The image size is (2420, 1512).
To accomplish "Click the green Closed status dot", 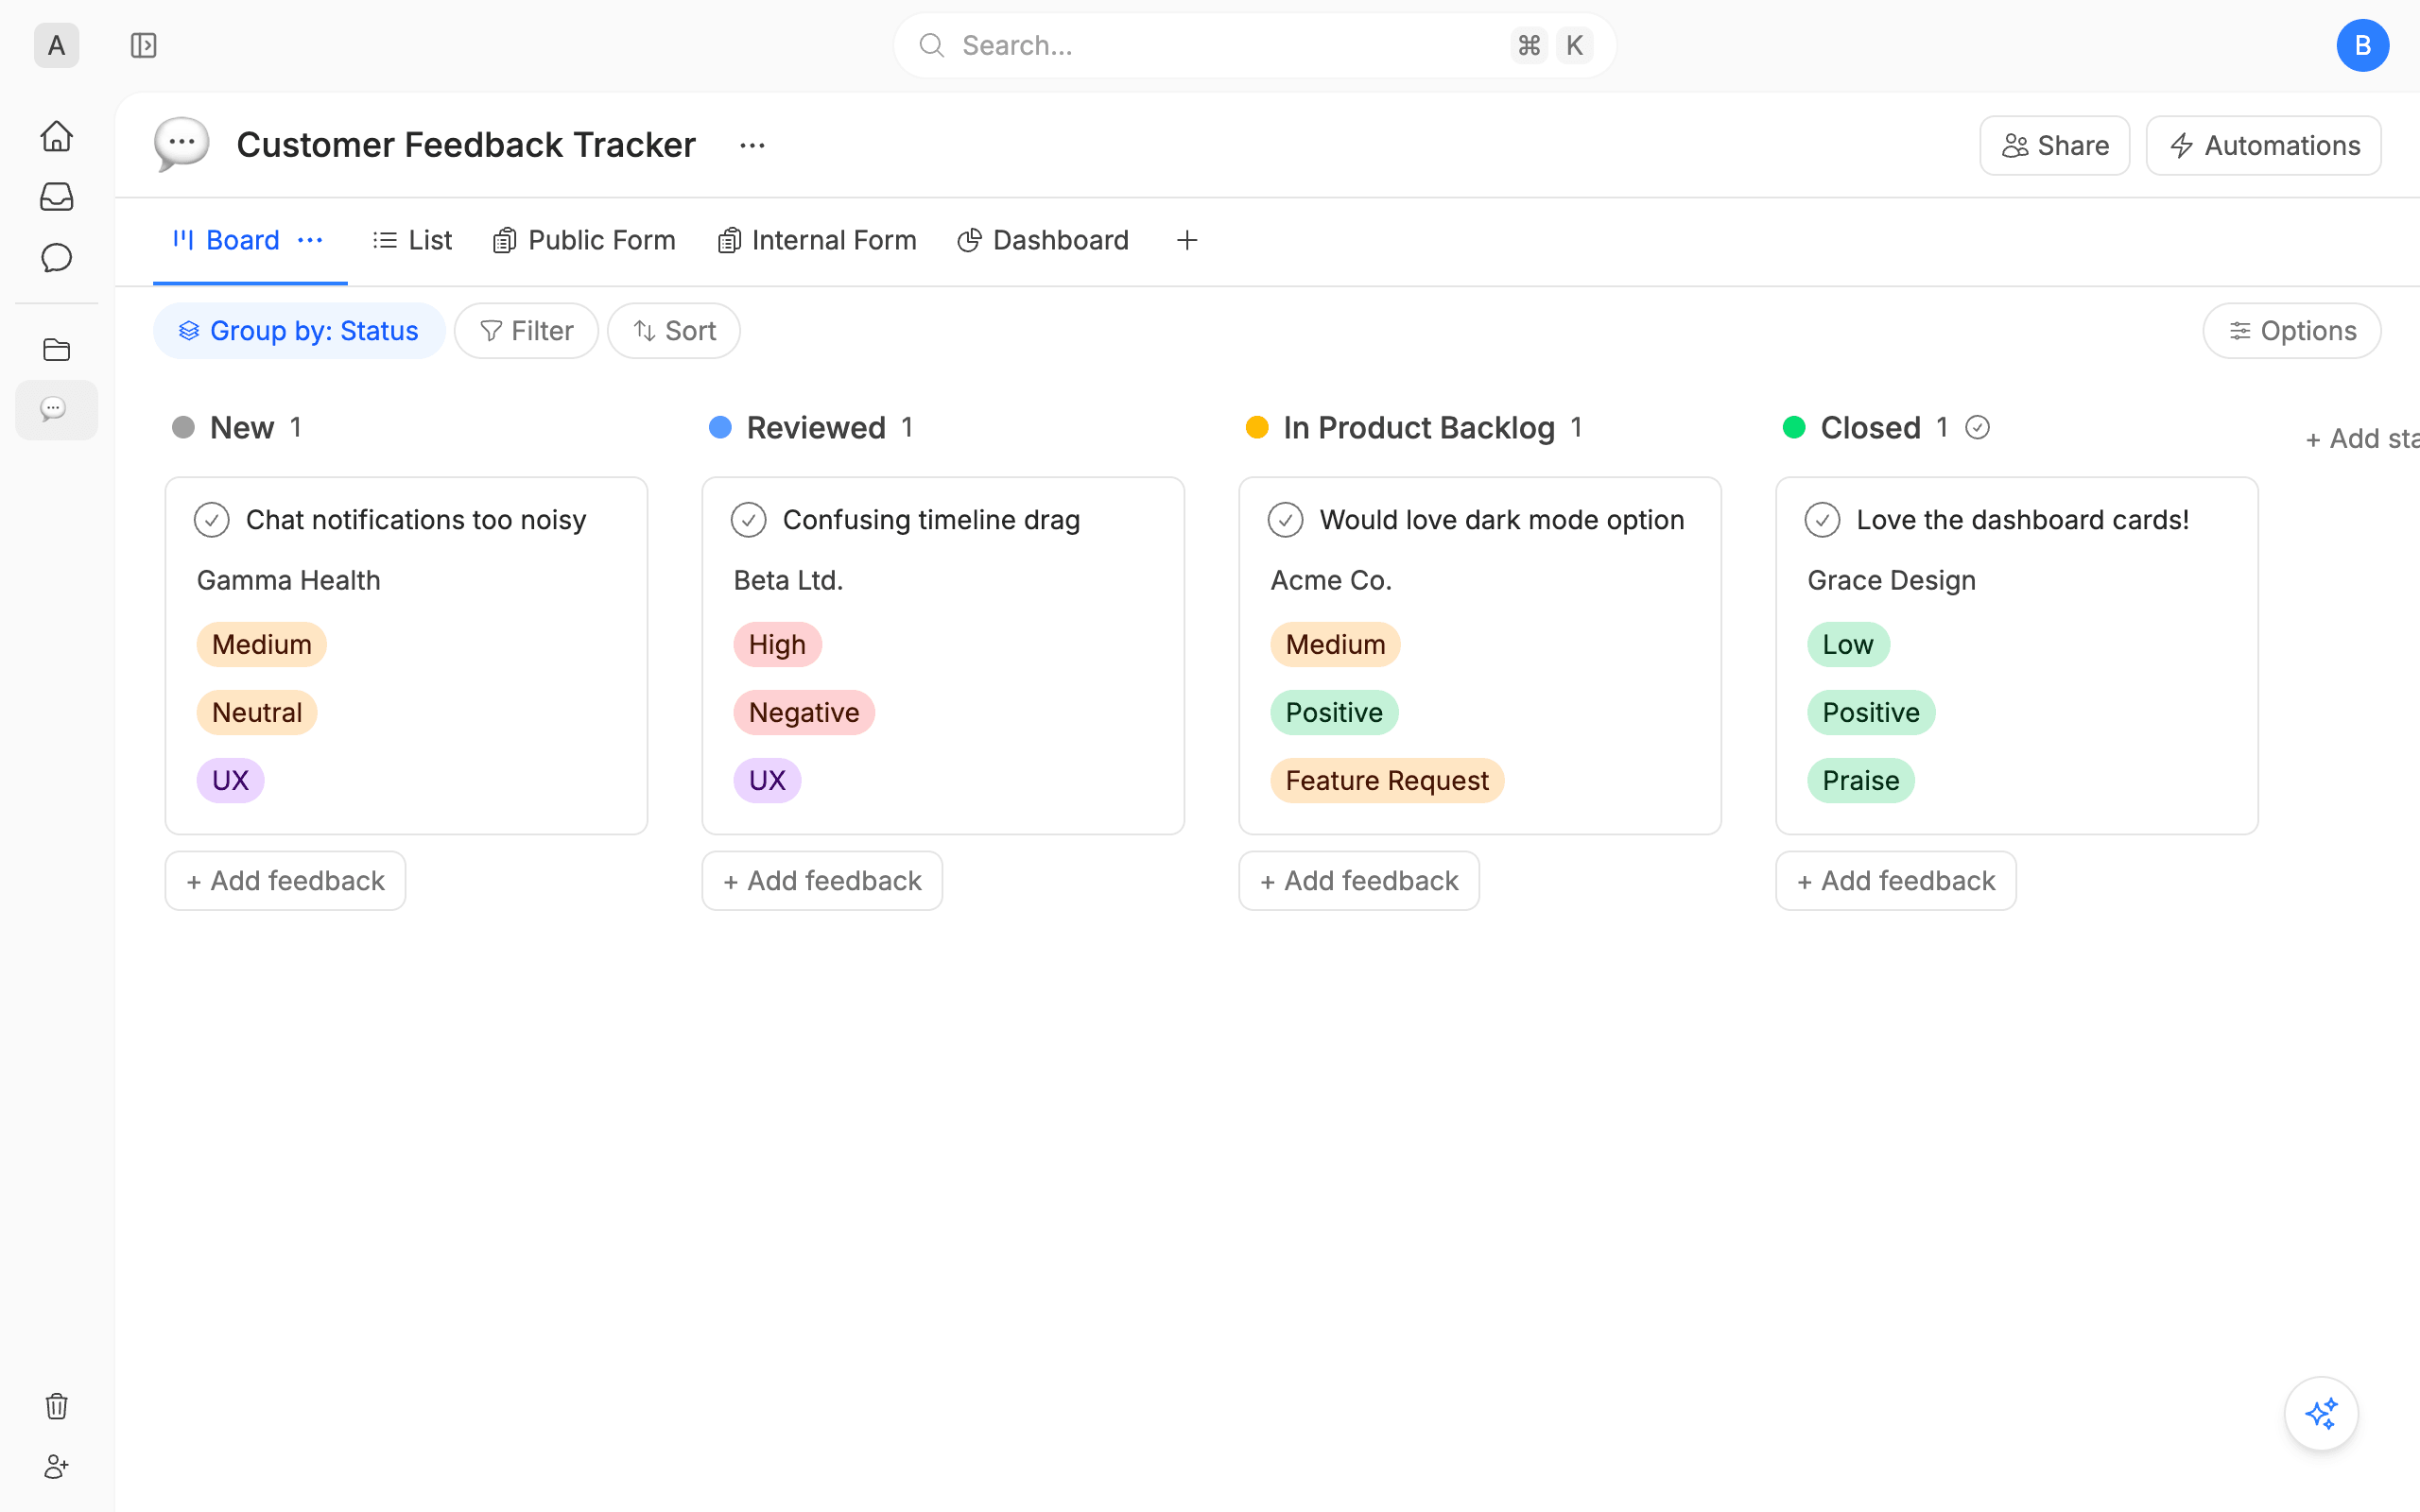I will [x=1794, y=428].
